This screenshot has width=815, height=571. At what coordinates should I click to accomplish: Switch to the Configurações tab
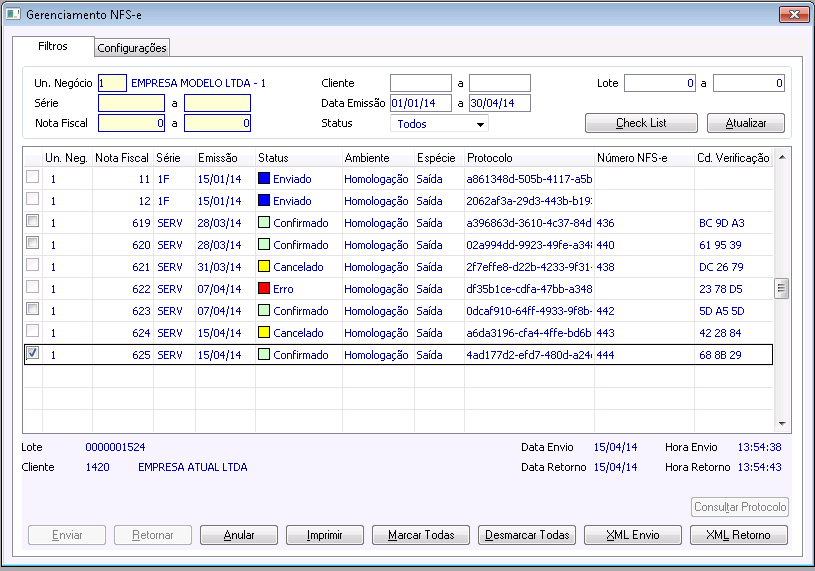click(132, 48)
